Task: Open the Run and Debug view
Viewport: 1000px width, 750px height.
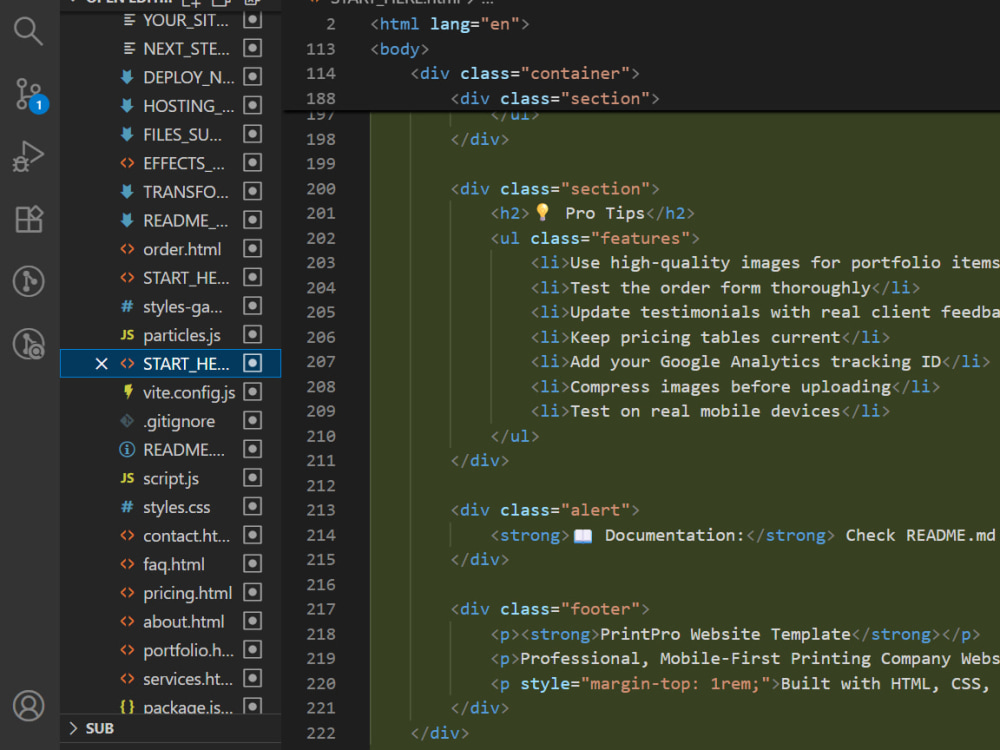Action: pyautogui.click(x=29, y=156)
